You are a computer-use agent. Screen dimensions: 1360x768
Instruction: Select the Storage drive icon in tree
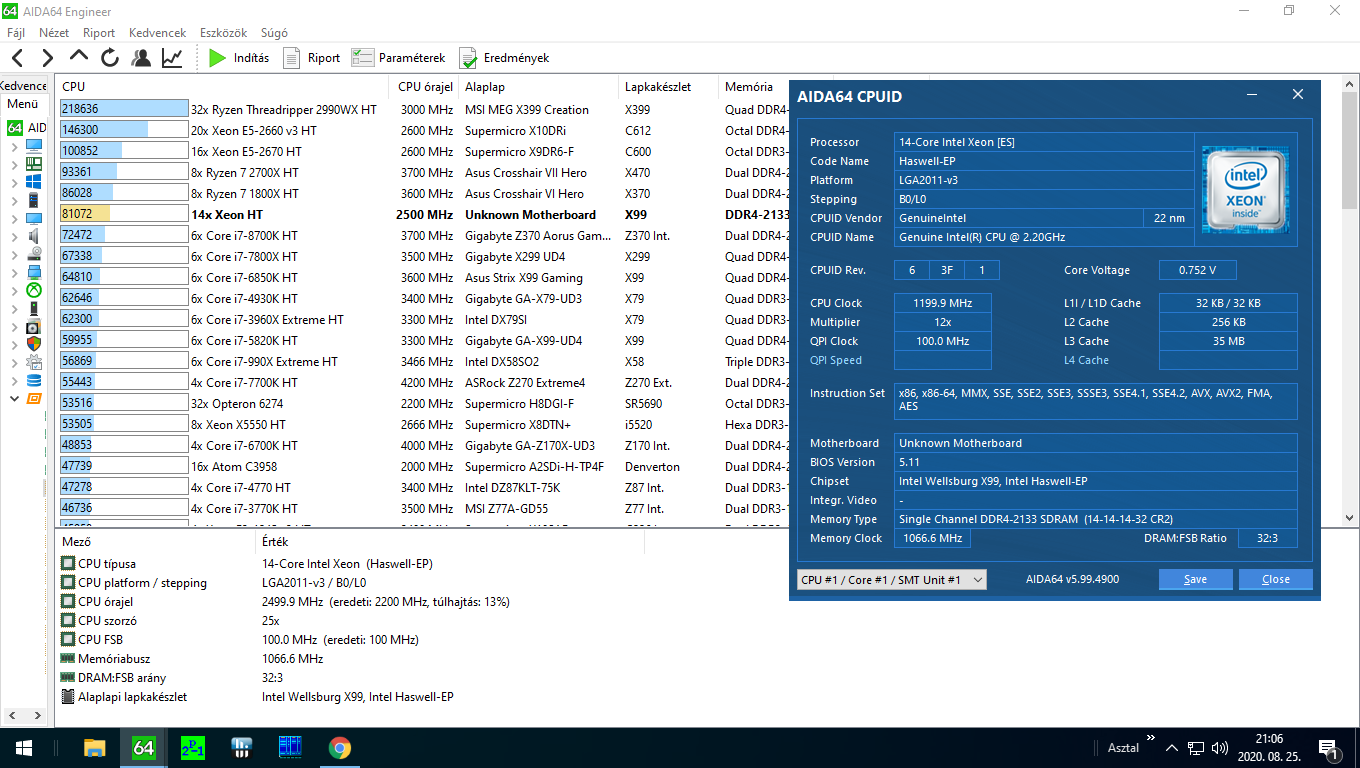(34, 254)
